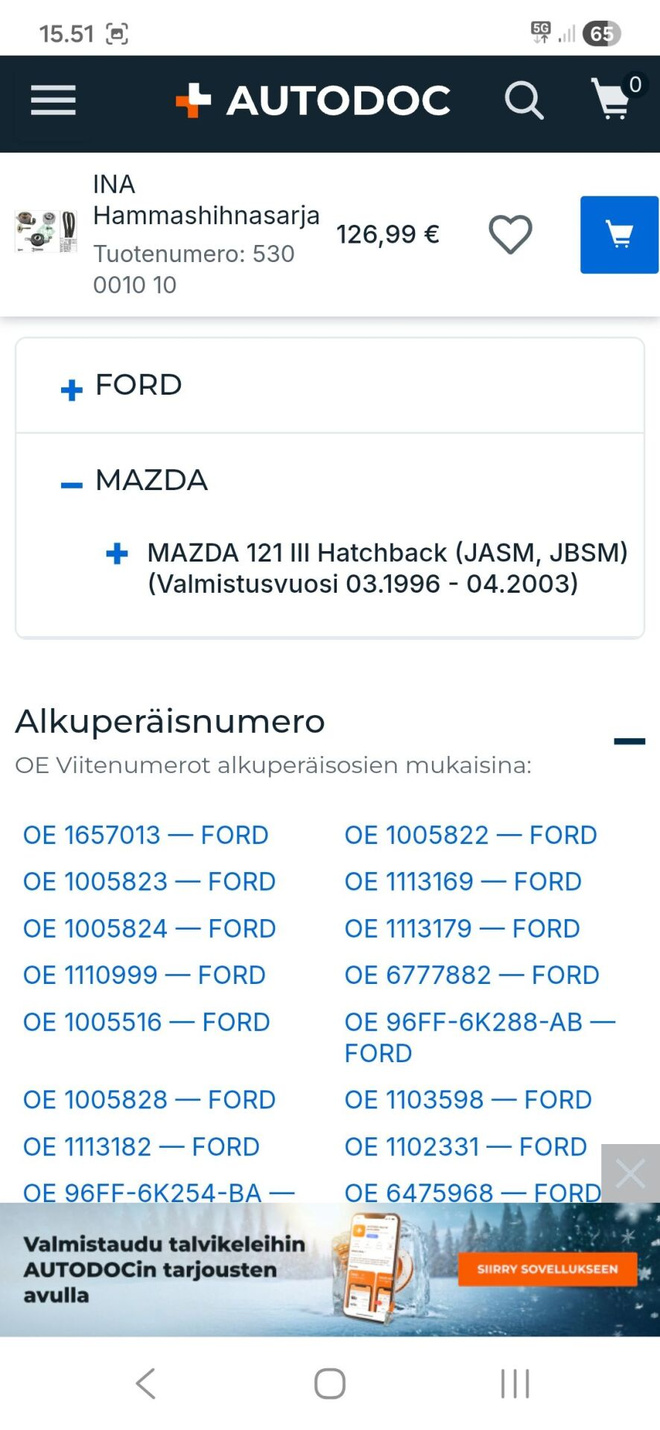The height and width of the screenshot is (1430, 660).
Task: Open OE 1005822 FORD link
Action: (x=470, y=835)
